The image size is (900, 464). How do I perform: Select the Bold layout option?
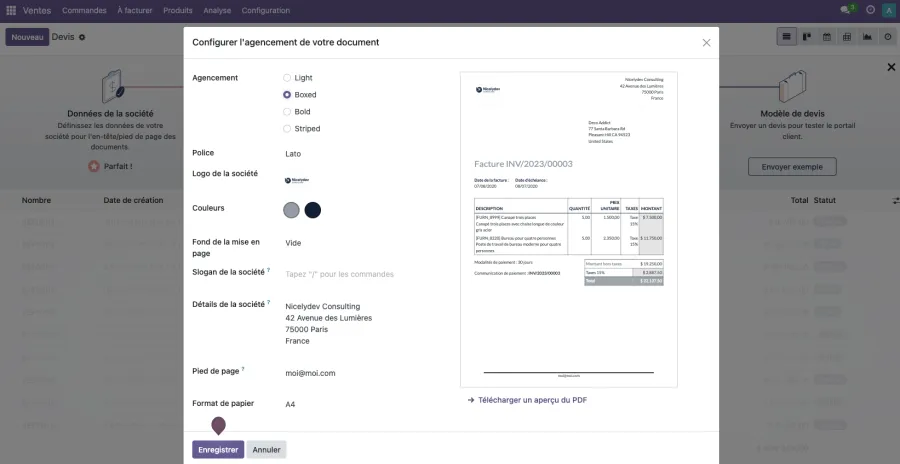coord(288,112)
